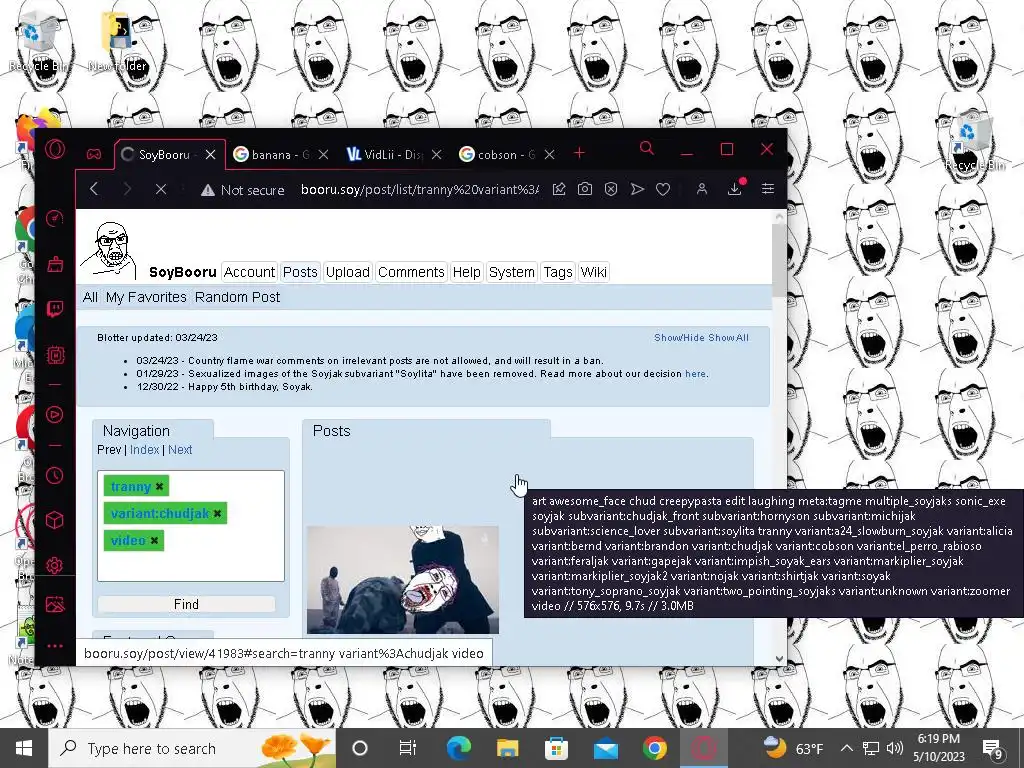Click the taskbar search box

point(192,748)
